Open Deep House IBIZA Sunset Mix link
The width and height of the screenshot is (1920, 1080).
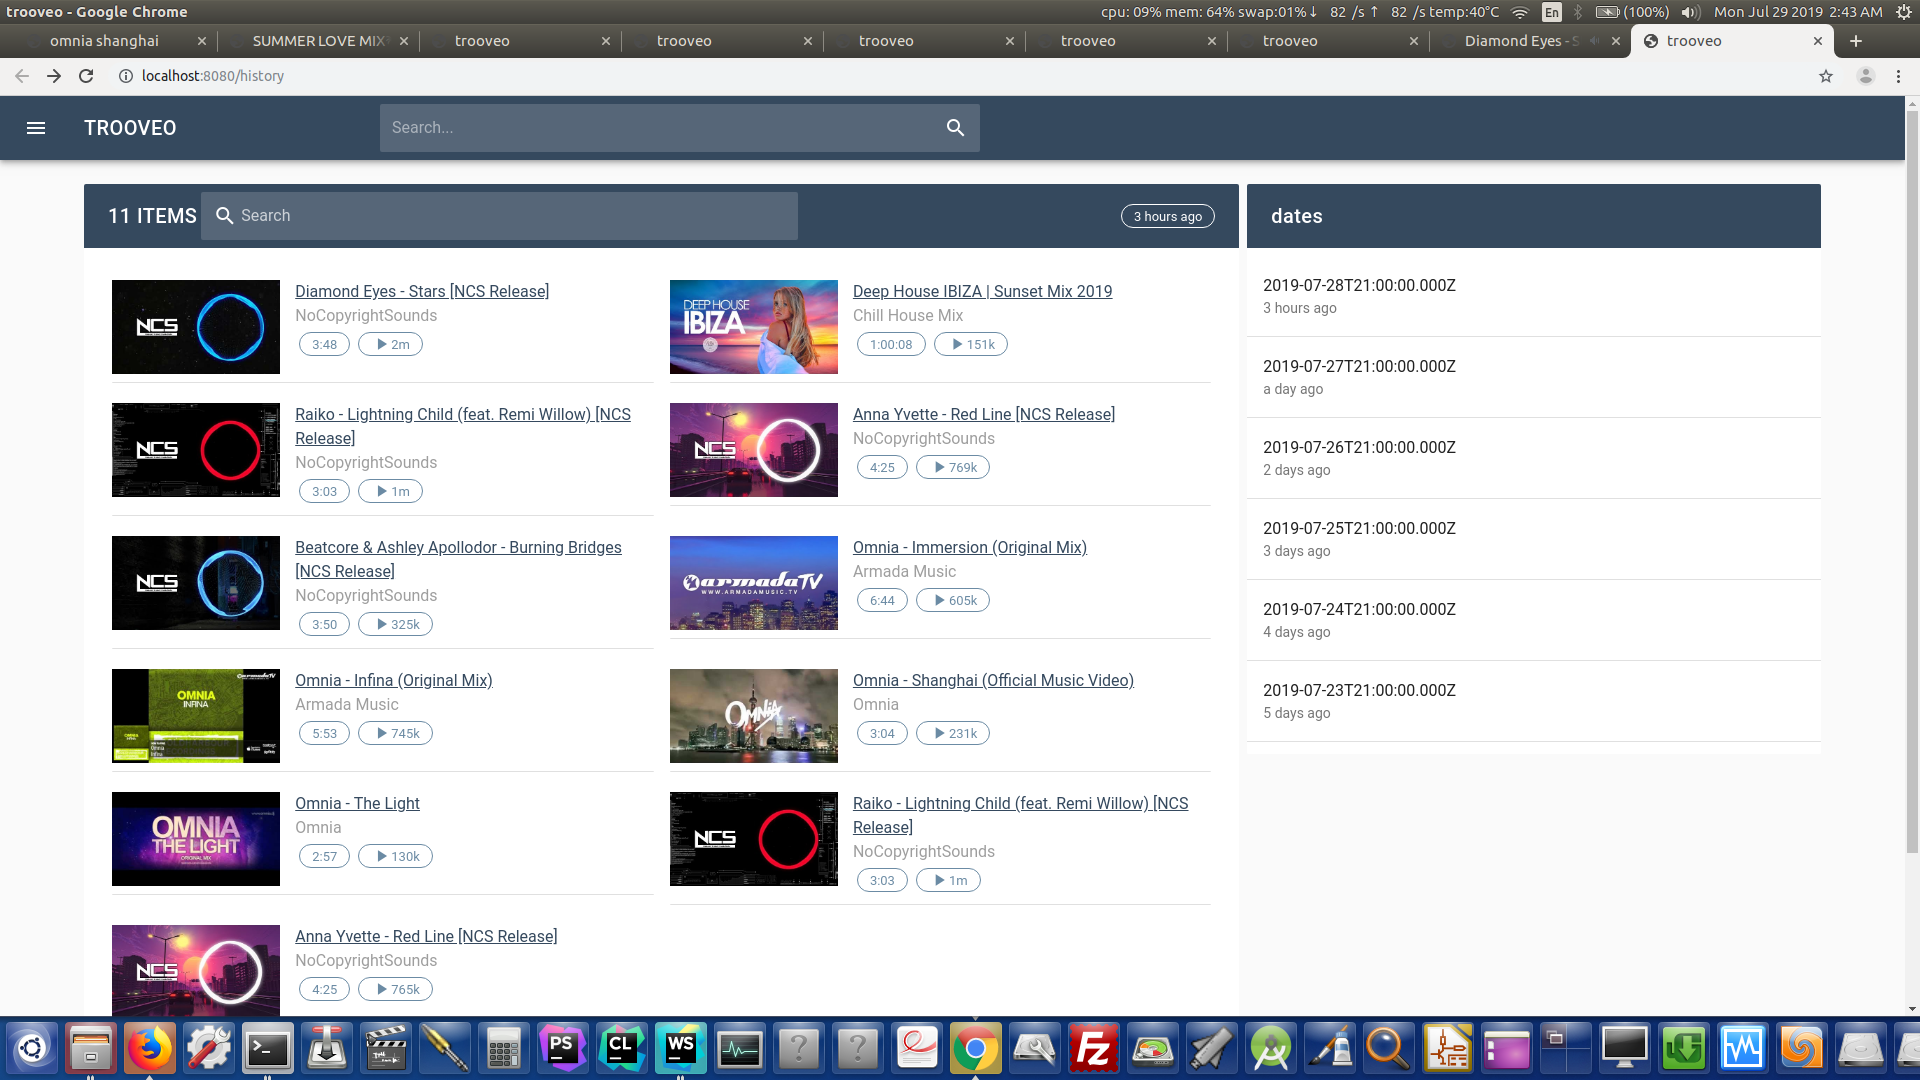[982, 291]
